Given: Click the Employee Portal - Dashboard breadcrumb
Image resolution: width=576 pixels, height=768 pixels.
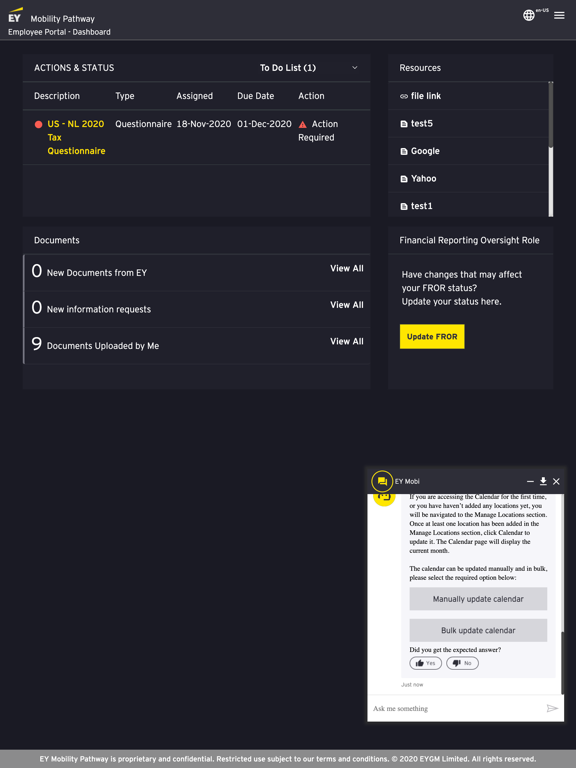Looking at the screenshot, I should pyautogui.click(x=59, y=32).
